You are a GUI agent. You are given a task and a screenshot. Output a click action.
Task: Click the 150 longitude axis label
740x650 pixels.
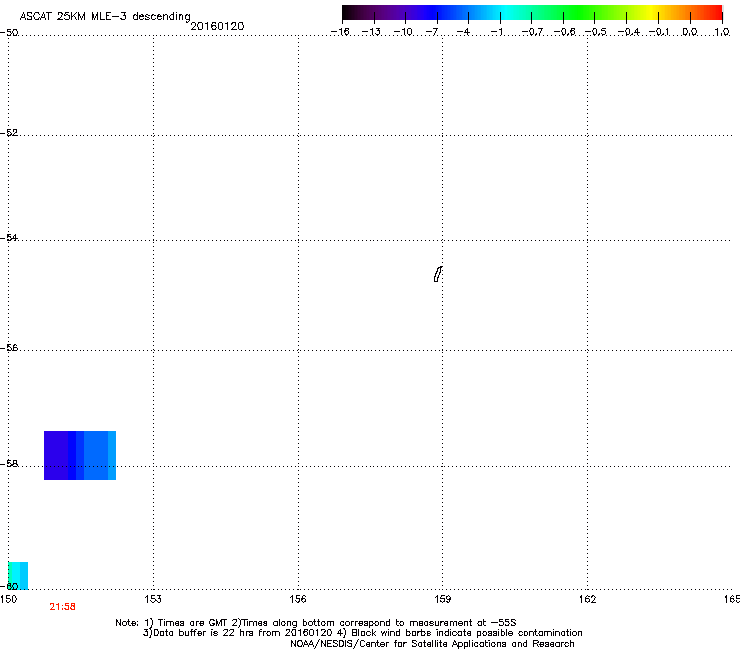(x=8, y=599)
